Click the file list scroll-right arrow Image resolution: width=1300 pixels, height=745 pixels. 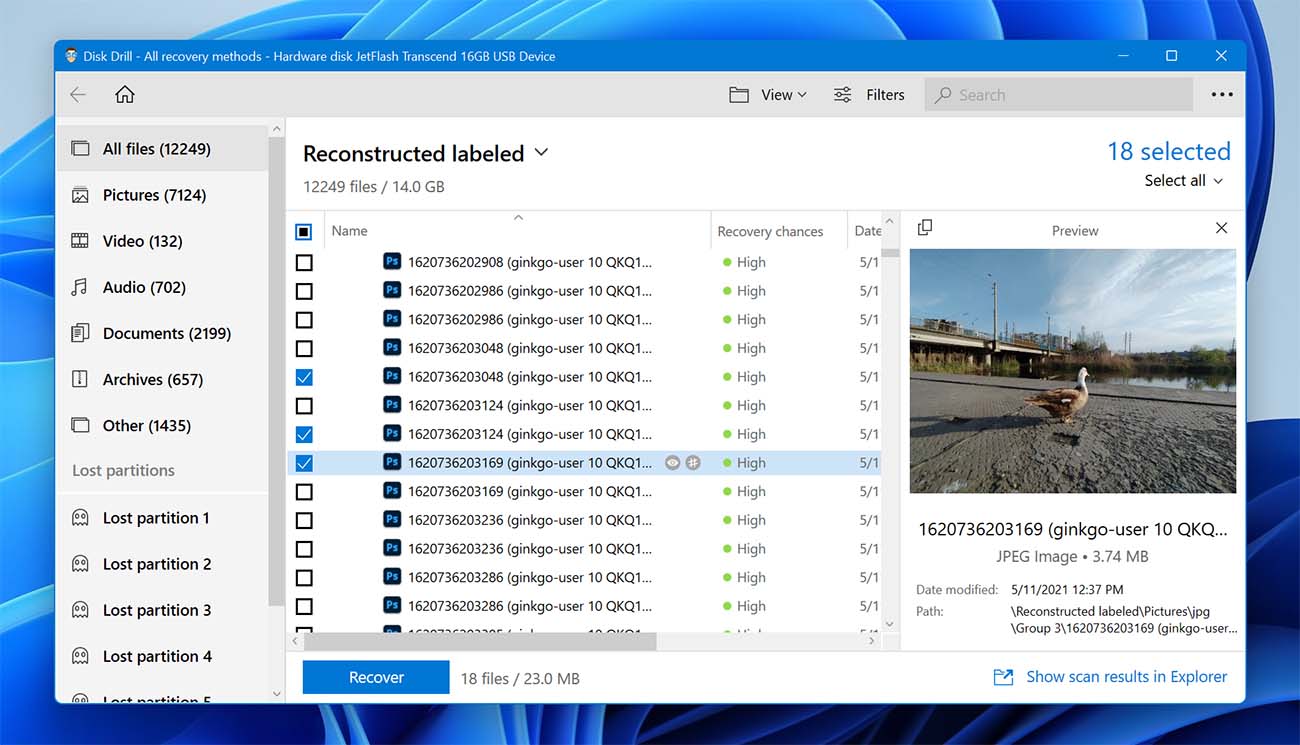pos(872,640)
